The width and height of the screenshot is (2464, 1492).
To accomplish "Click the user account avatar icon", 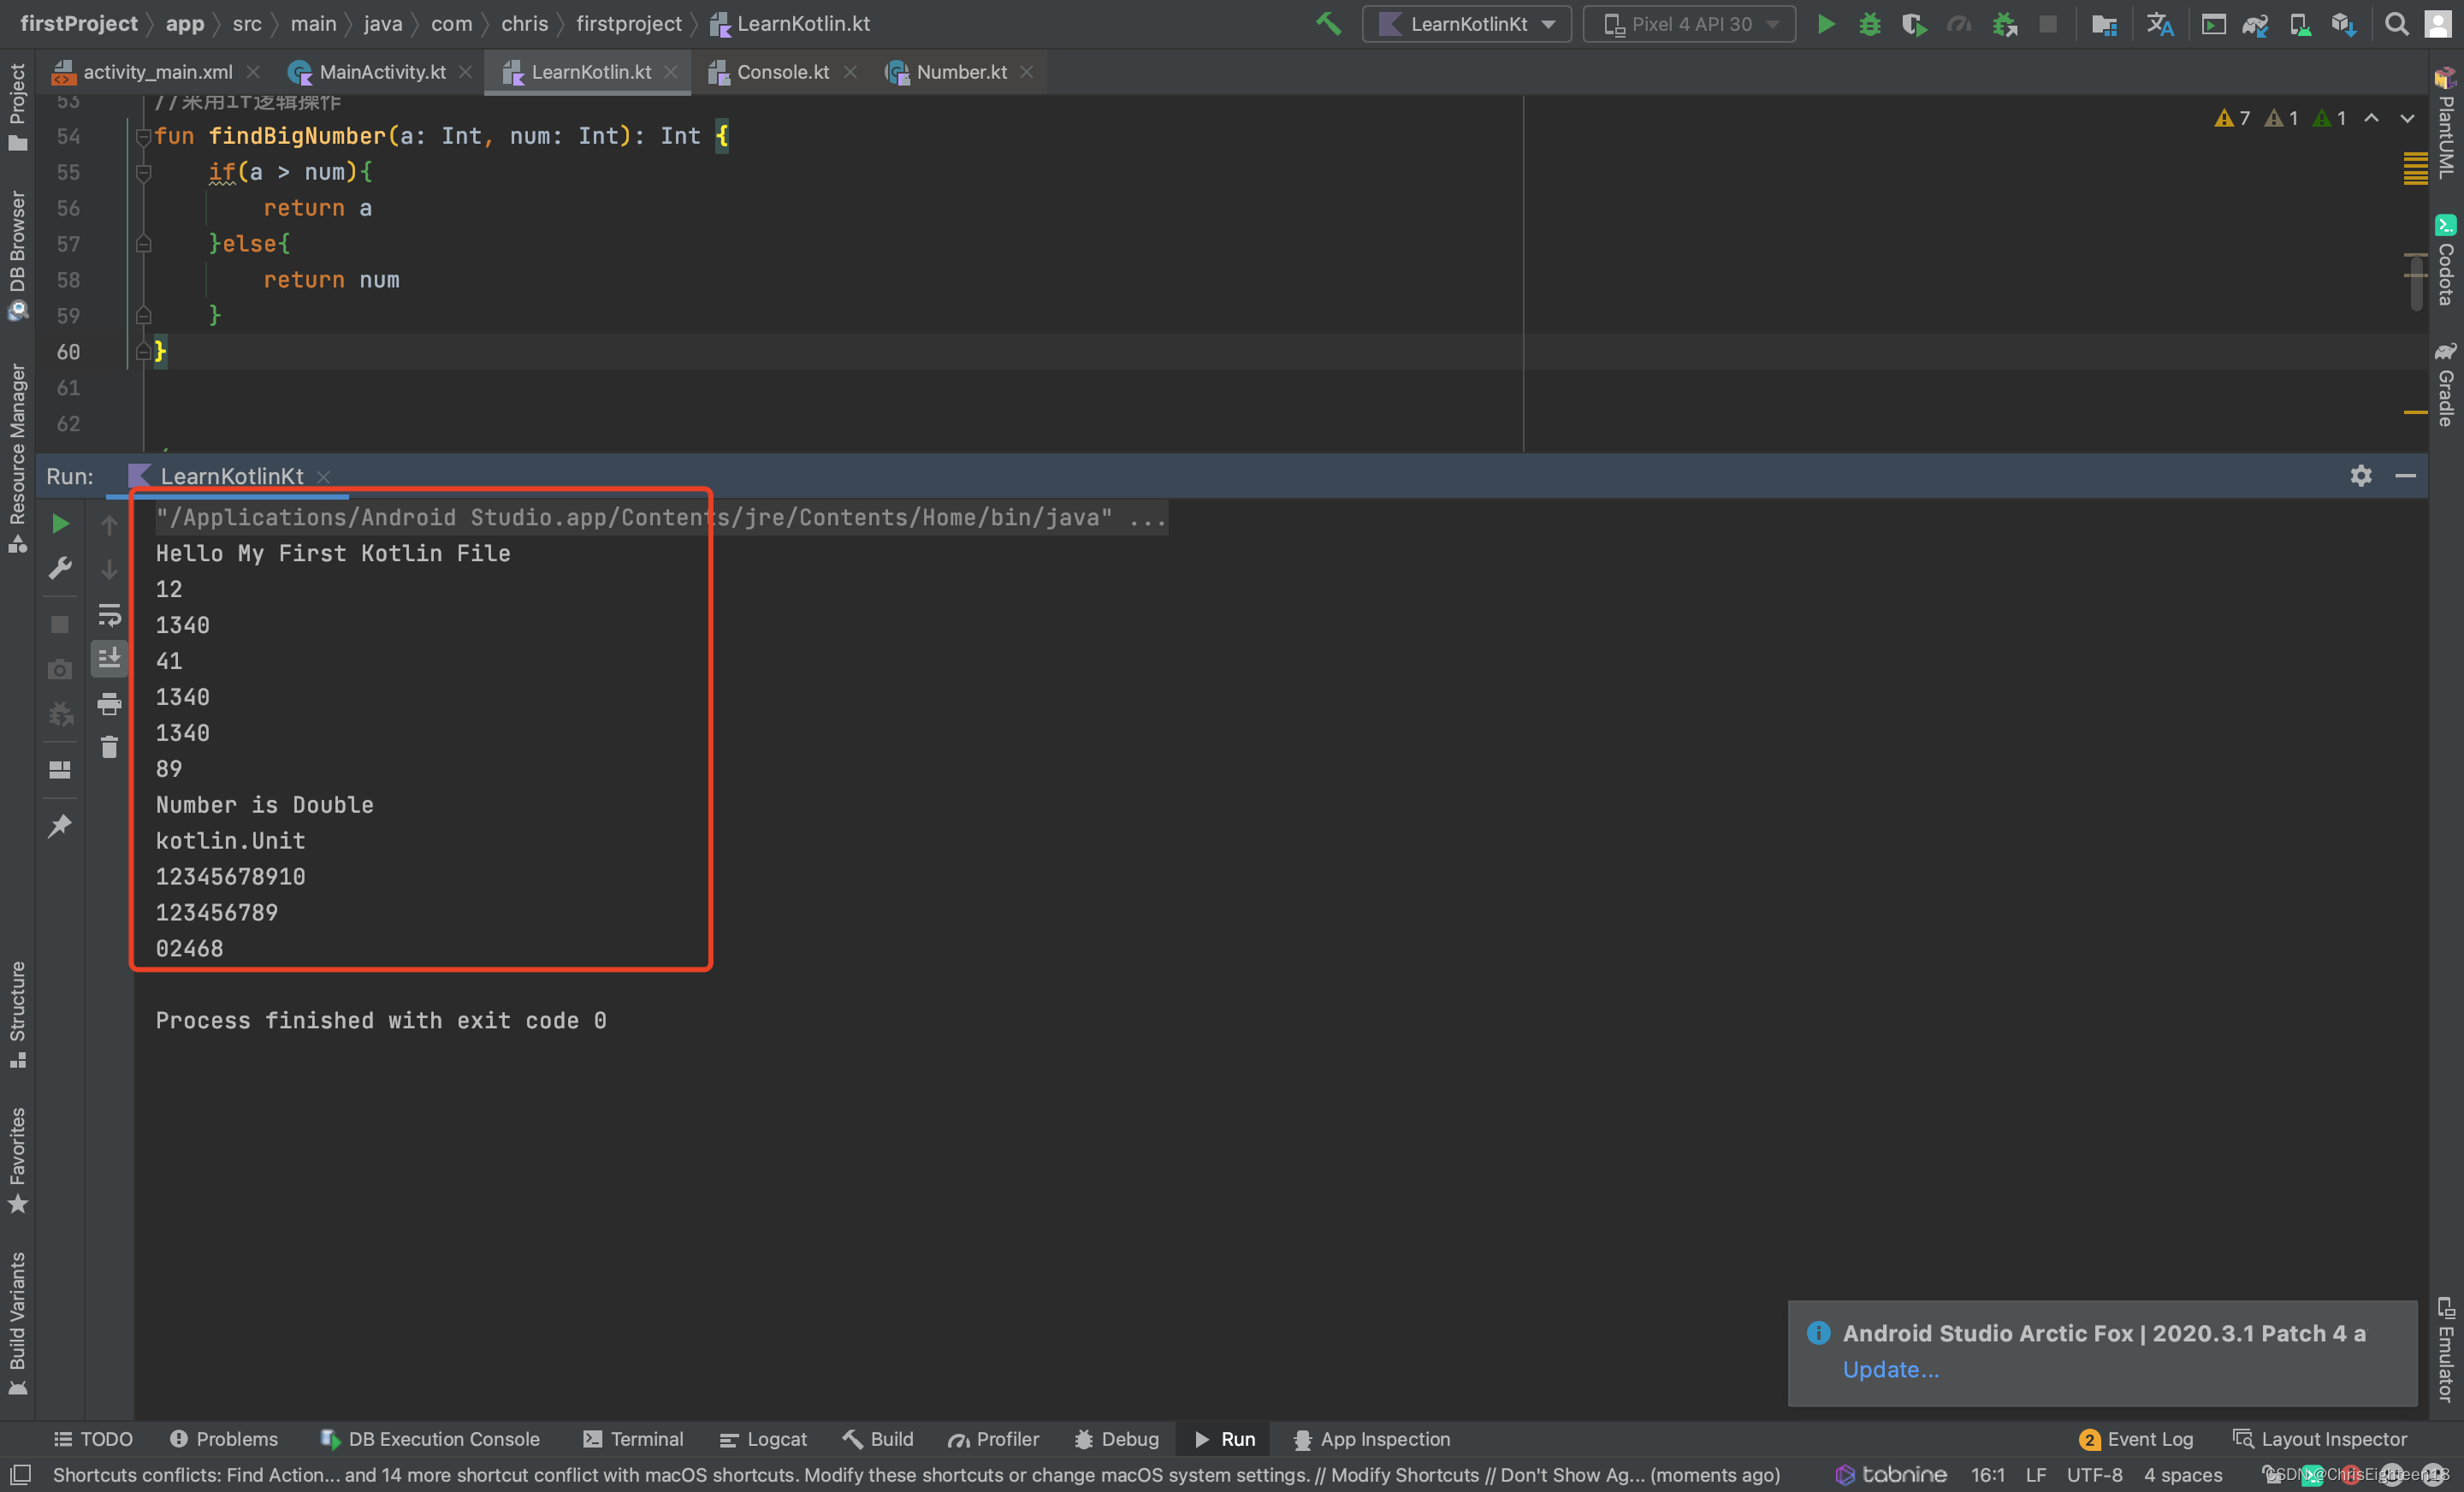I will tap(2440, 24).
